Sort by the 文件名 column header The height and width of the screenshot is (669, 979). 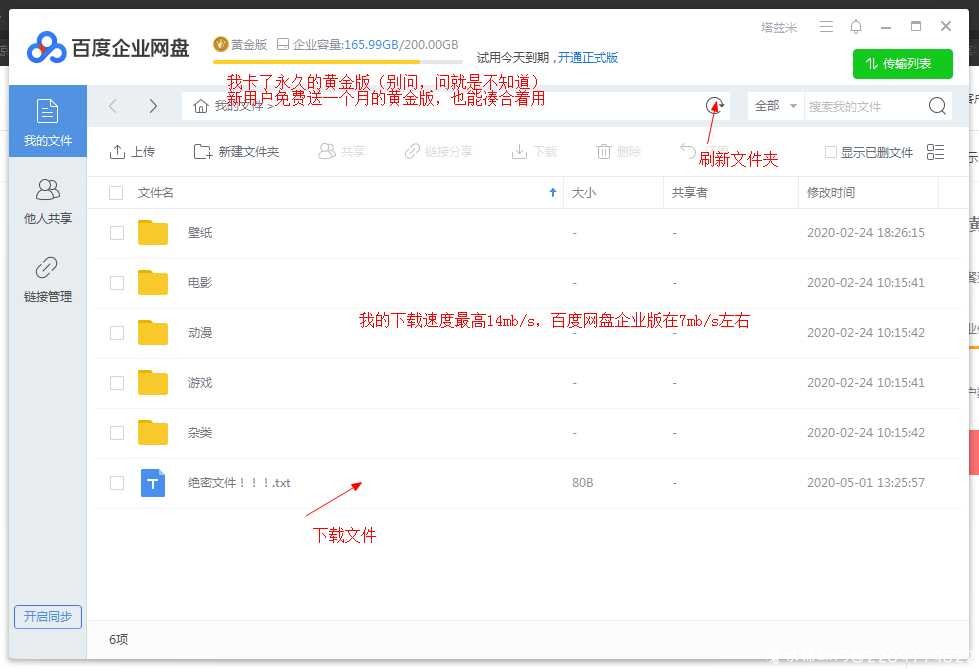click(x=155, y=192)
